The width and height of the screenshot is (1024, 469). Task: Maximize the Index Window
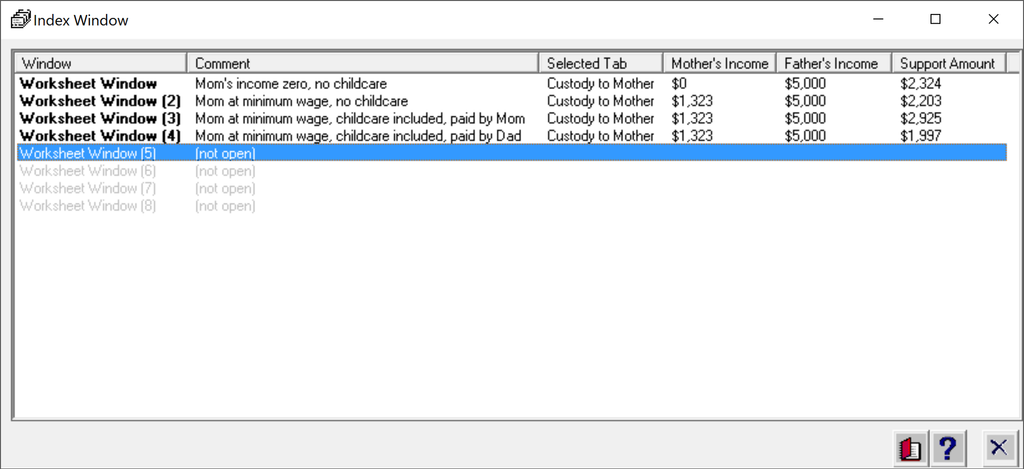tap(936, 19)
